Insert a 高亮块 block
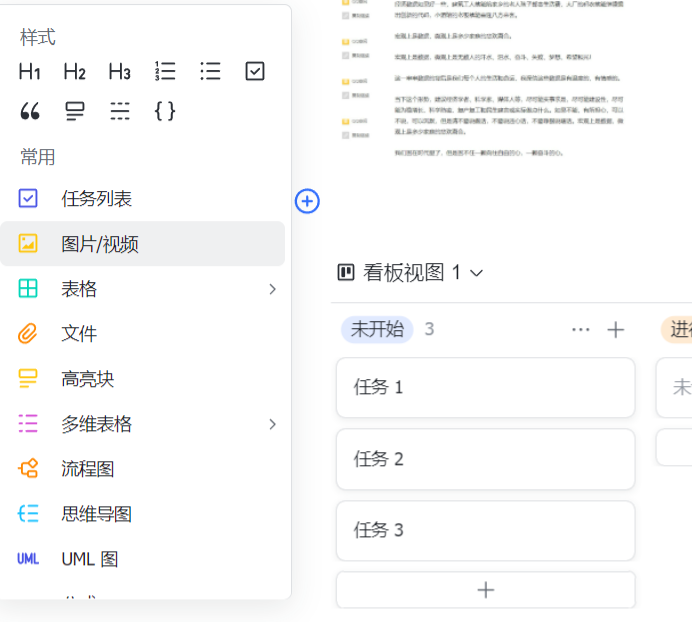 click(143, 379)
